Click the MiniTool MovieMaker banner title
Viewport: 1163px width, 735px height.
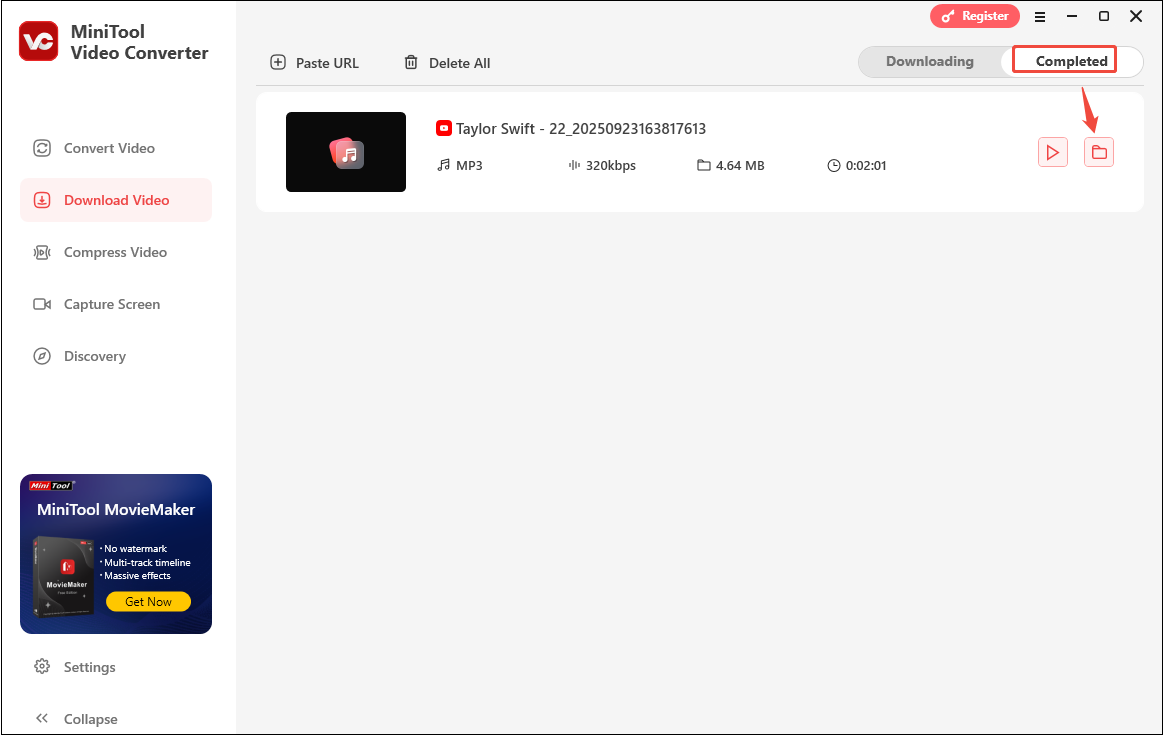116,510
